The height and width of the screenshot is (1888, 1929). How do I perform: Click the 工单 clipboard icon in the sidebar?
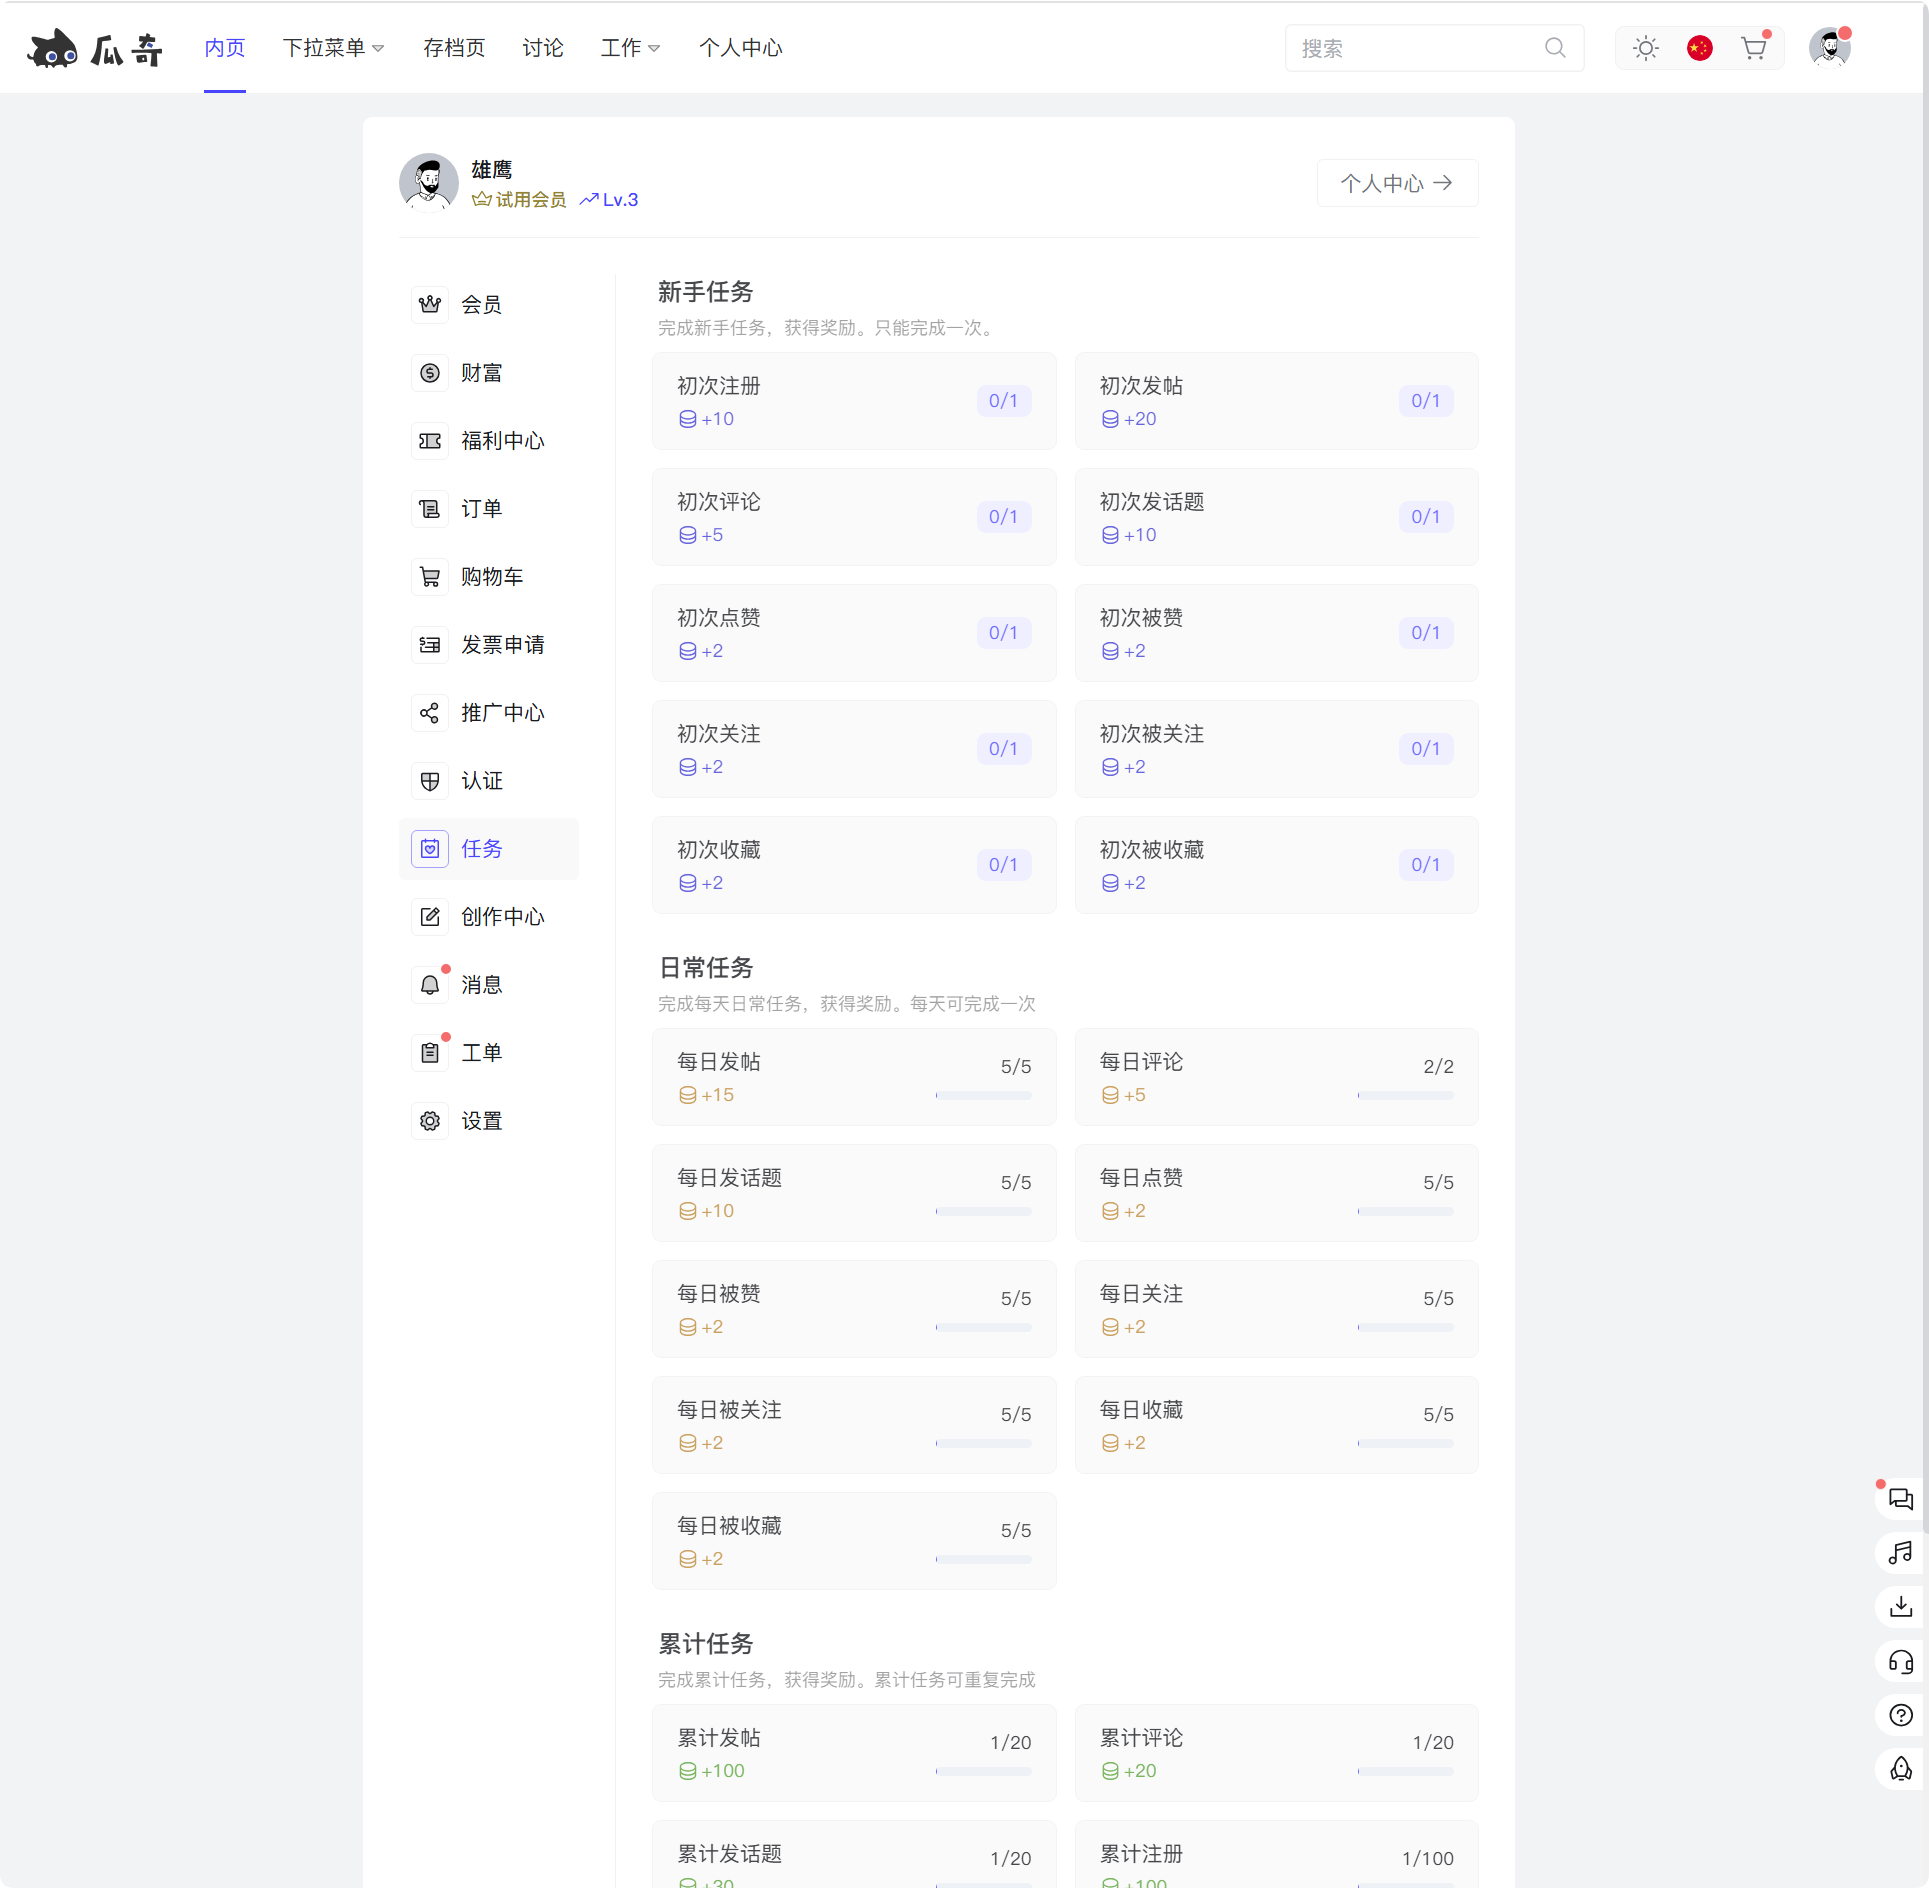(x=430, y=1052)
